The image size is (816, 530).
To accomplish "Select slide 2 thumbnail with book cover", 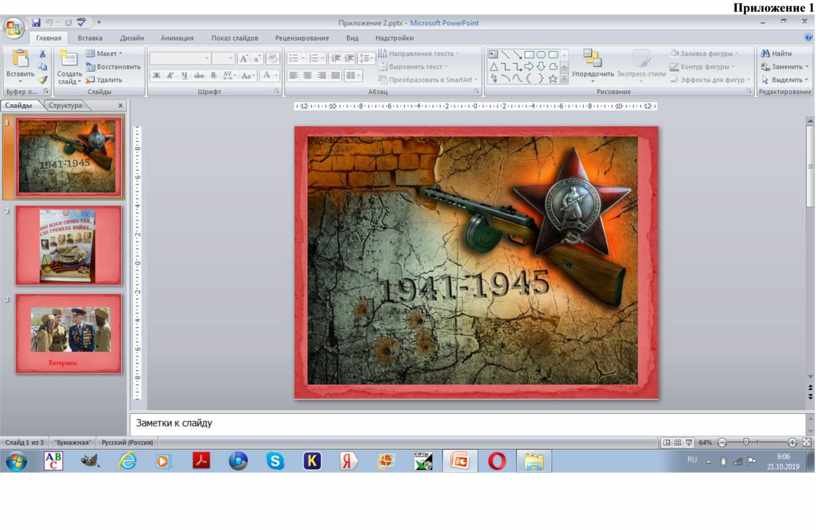I will click(69, 245).
